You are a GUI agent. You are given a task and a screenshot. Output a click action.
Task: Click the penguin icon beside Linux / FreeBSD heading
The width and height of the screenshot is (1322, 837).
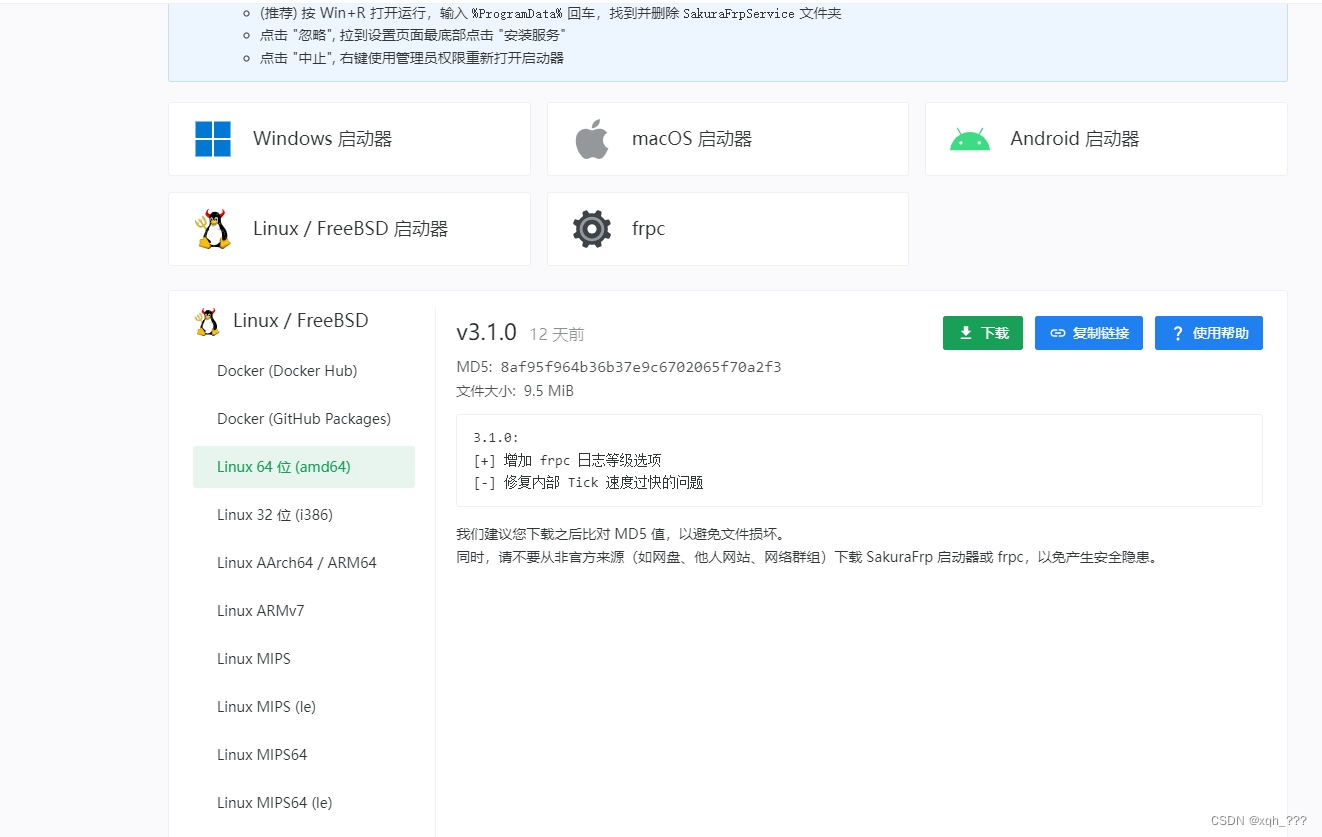point(206,320)
